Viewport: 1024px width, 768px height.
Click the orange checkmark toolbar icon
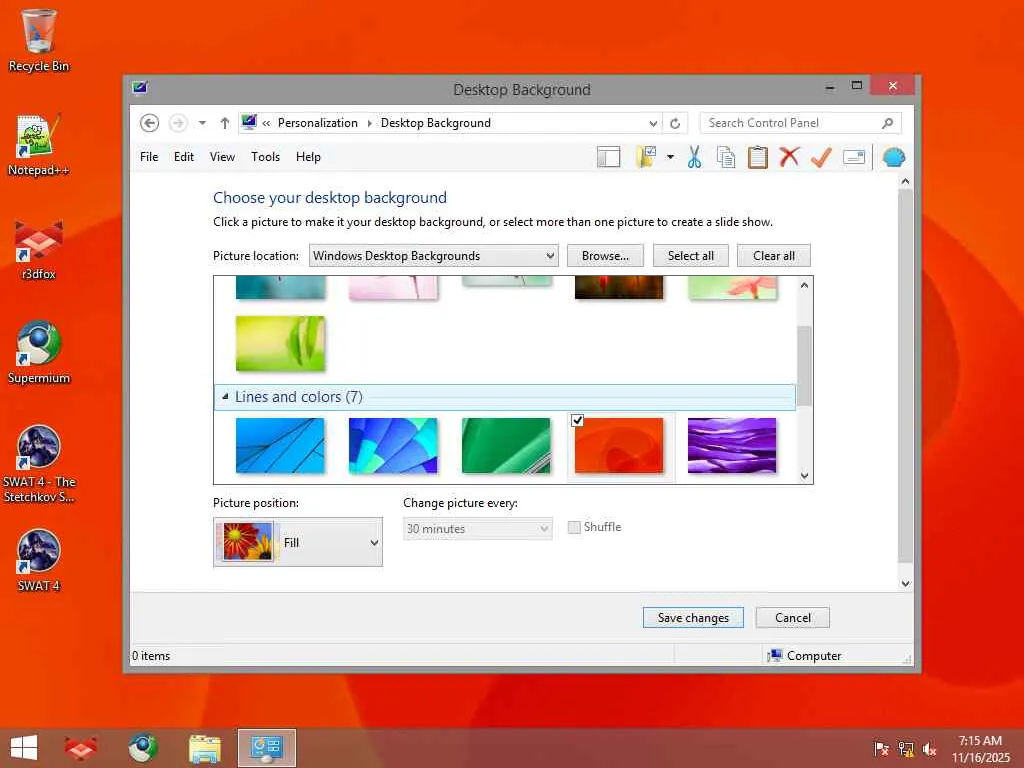pyautogui.click(x=821, y=157)
